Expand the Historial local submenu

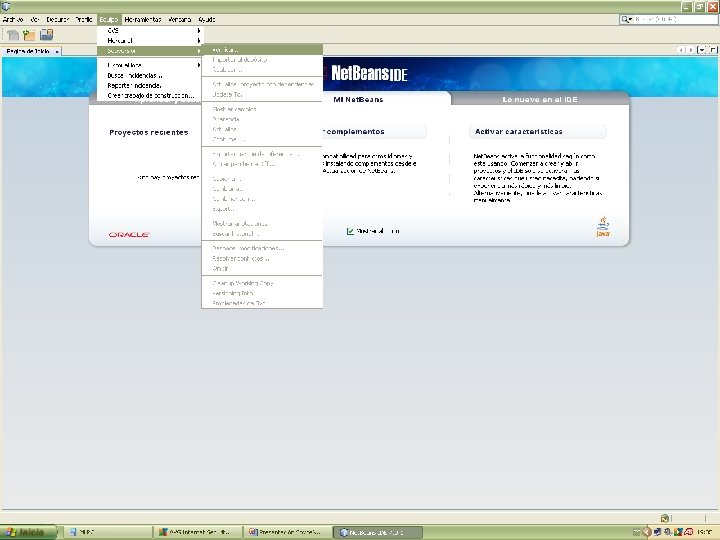coord(150,65)
